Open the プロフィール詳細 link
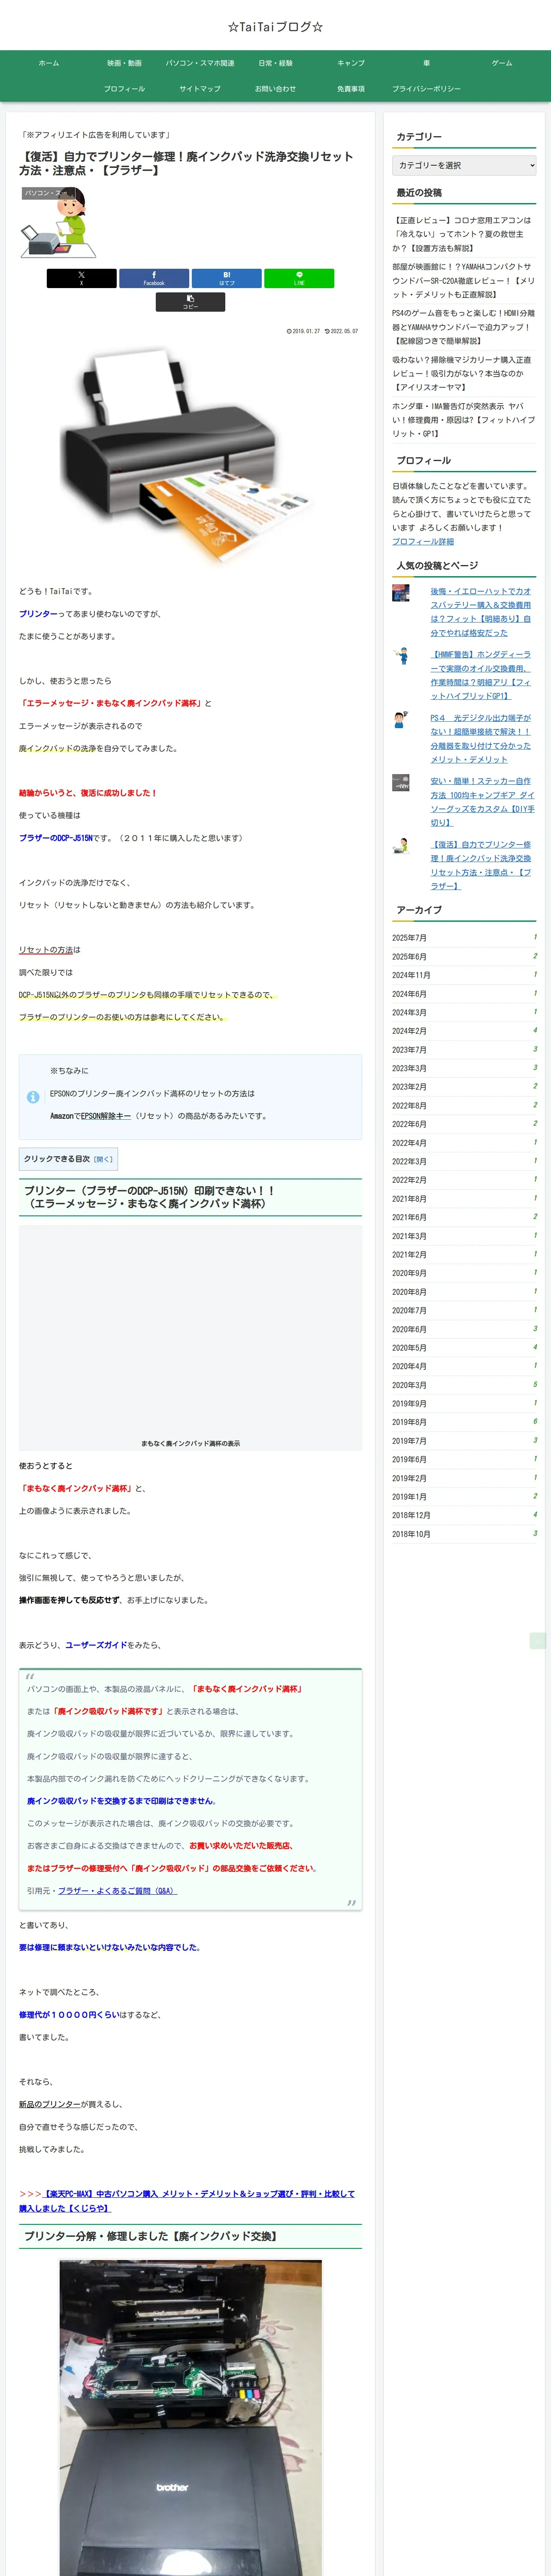 click(423, 541)
